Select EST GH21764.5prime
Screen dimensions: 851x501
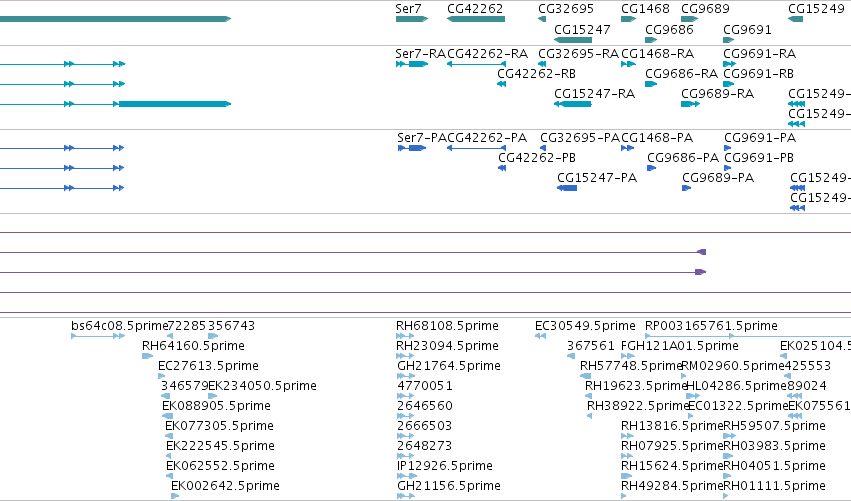[x=449, y=366]
